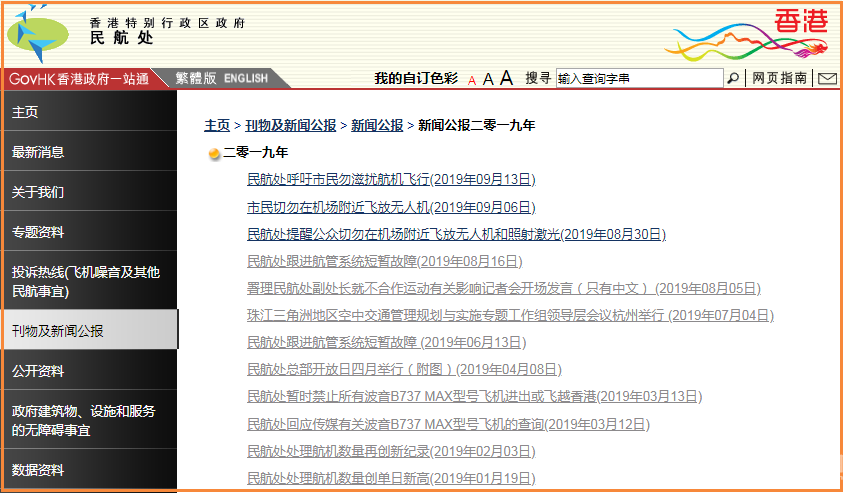Open B737 MAX enquiry 2019年03月12日 release

(448, 425)
